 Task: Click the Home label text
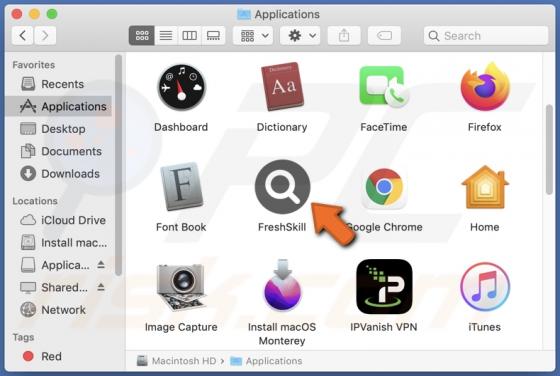(485, 227)
